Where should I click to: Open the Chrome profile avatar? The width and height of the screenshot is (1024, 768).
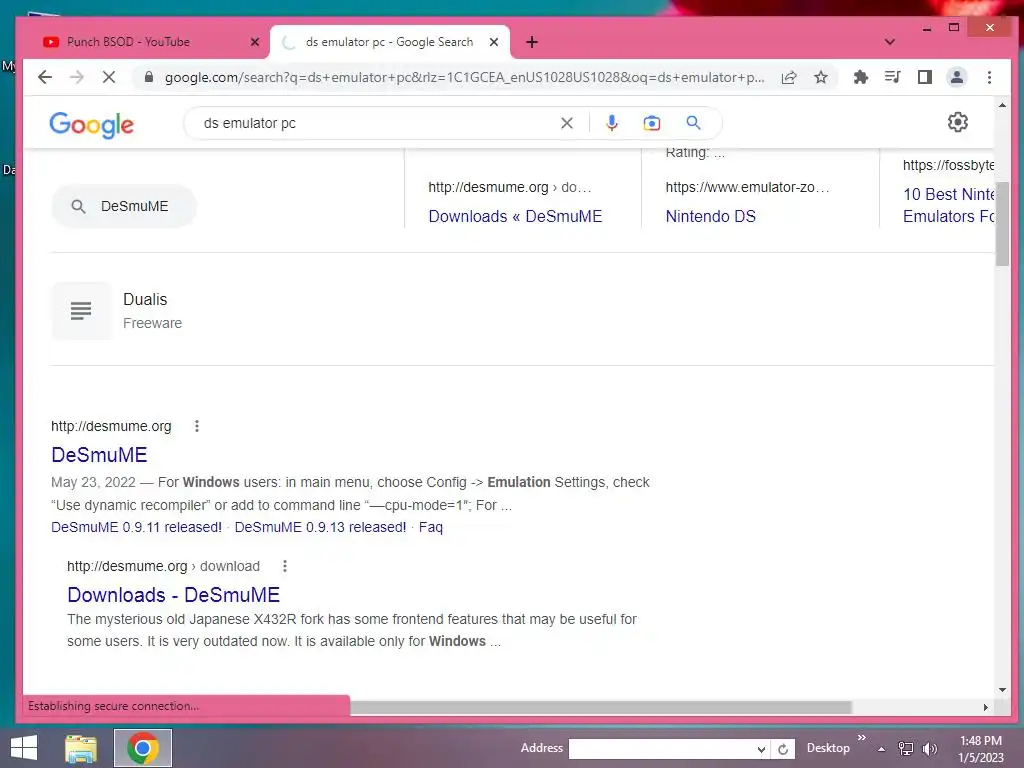[x=957, y=77]
